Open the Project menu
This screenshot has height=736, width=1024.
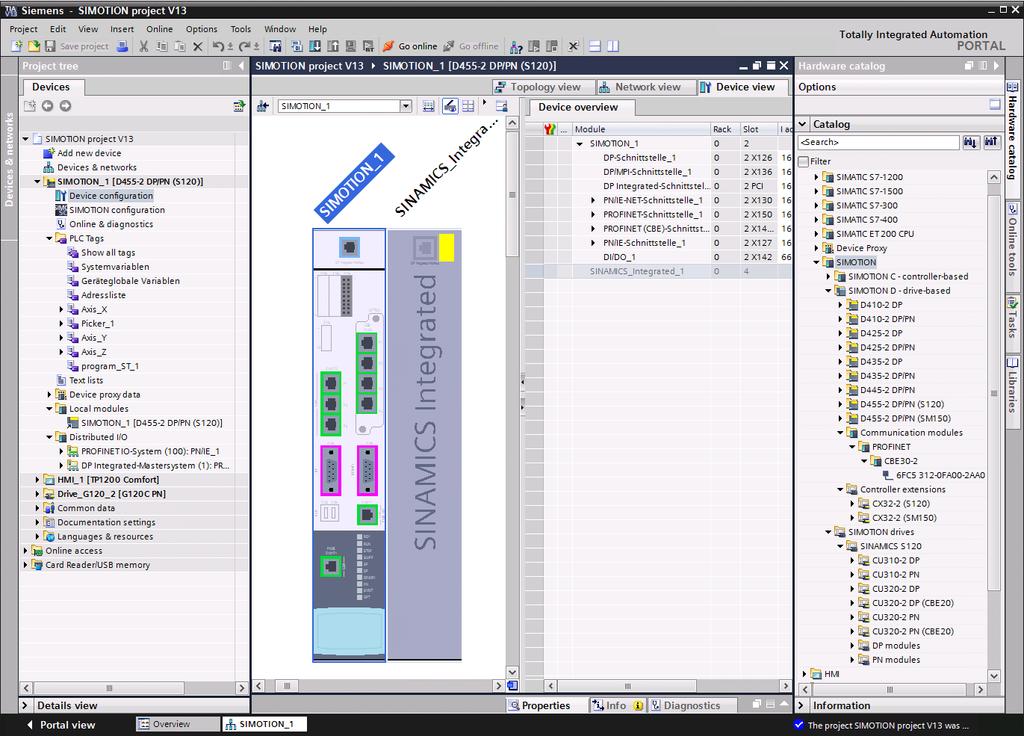(24, 29)
